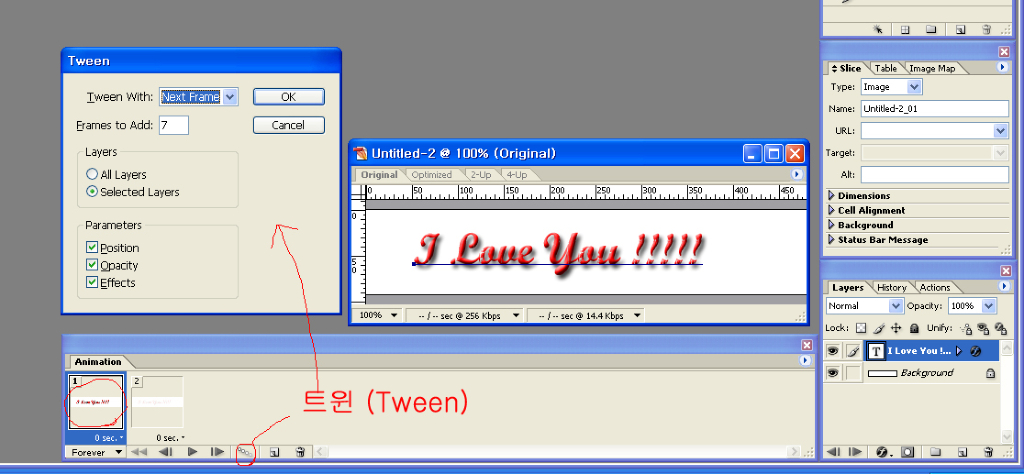This screenshot has height=474, width=1024.
Task: Click OK in Tween dialog
Action: tap(289, 97)
